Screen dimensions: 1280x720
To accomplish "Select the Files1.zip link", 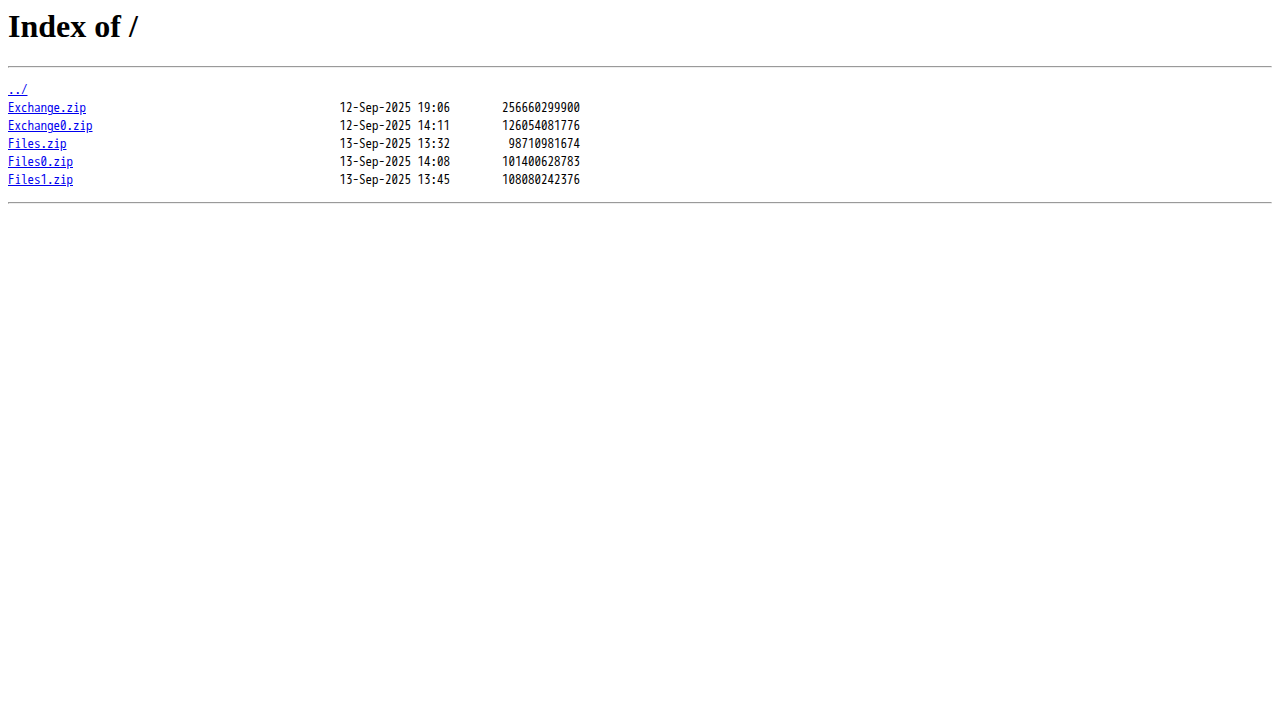I will click(40, 180).
